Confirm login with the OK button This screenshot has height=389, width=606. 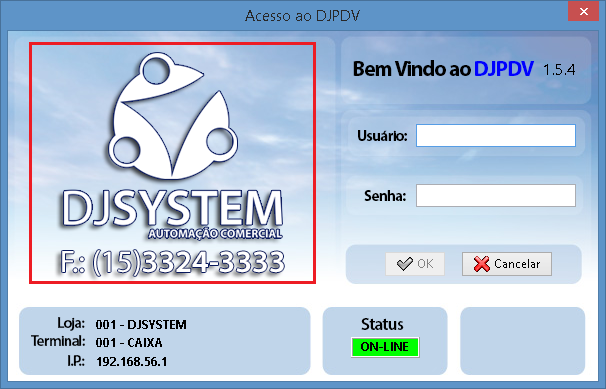point(415,264)
